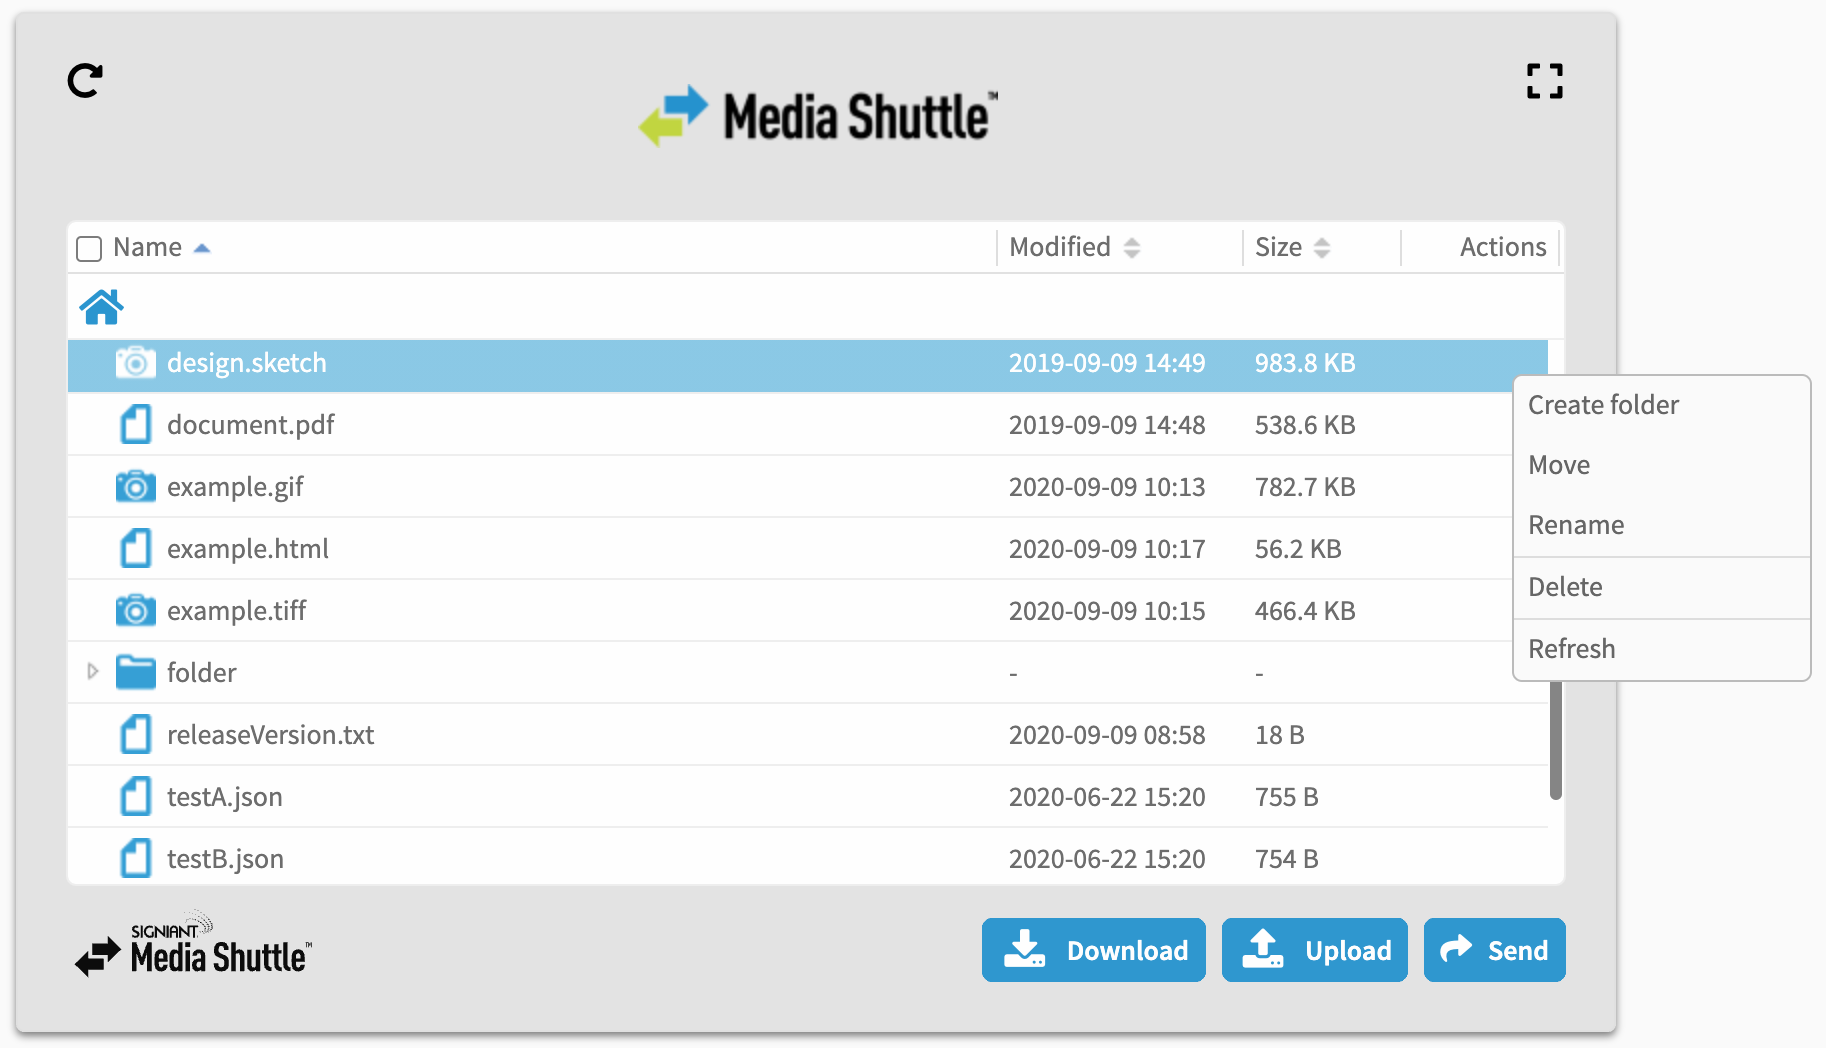Choose Delete from the context menu
1826x1048 pixels.
coord(1564,586)
